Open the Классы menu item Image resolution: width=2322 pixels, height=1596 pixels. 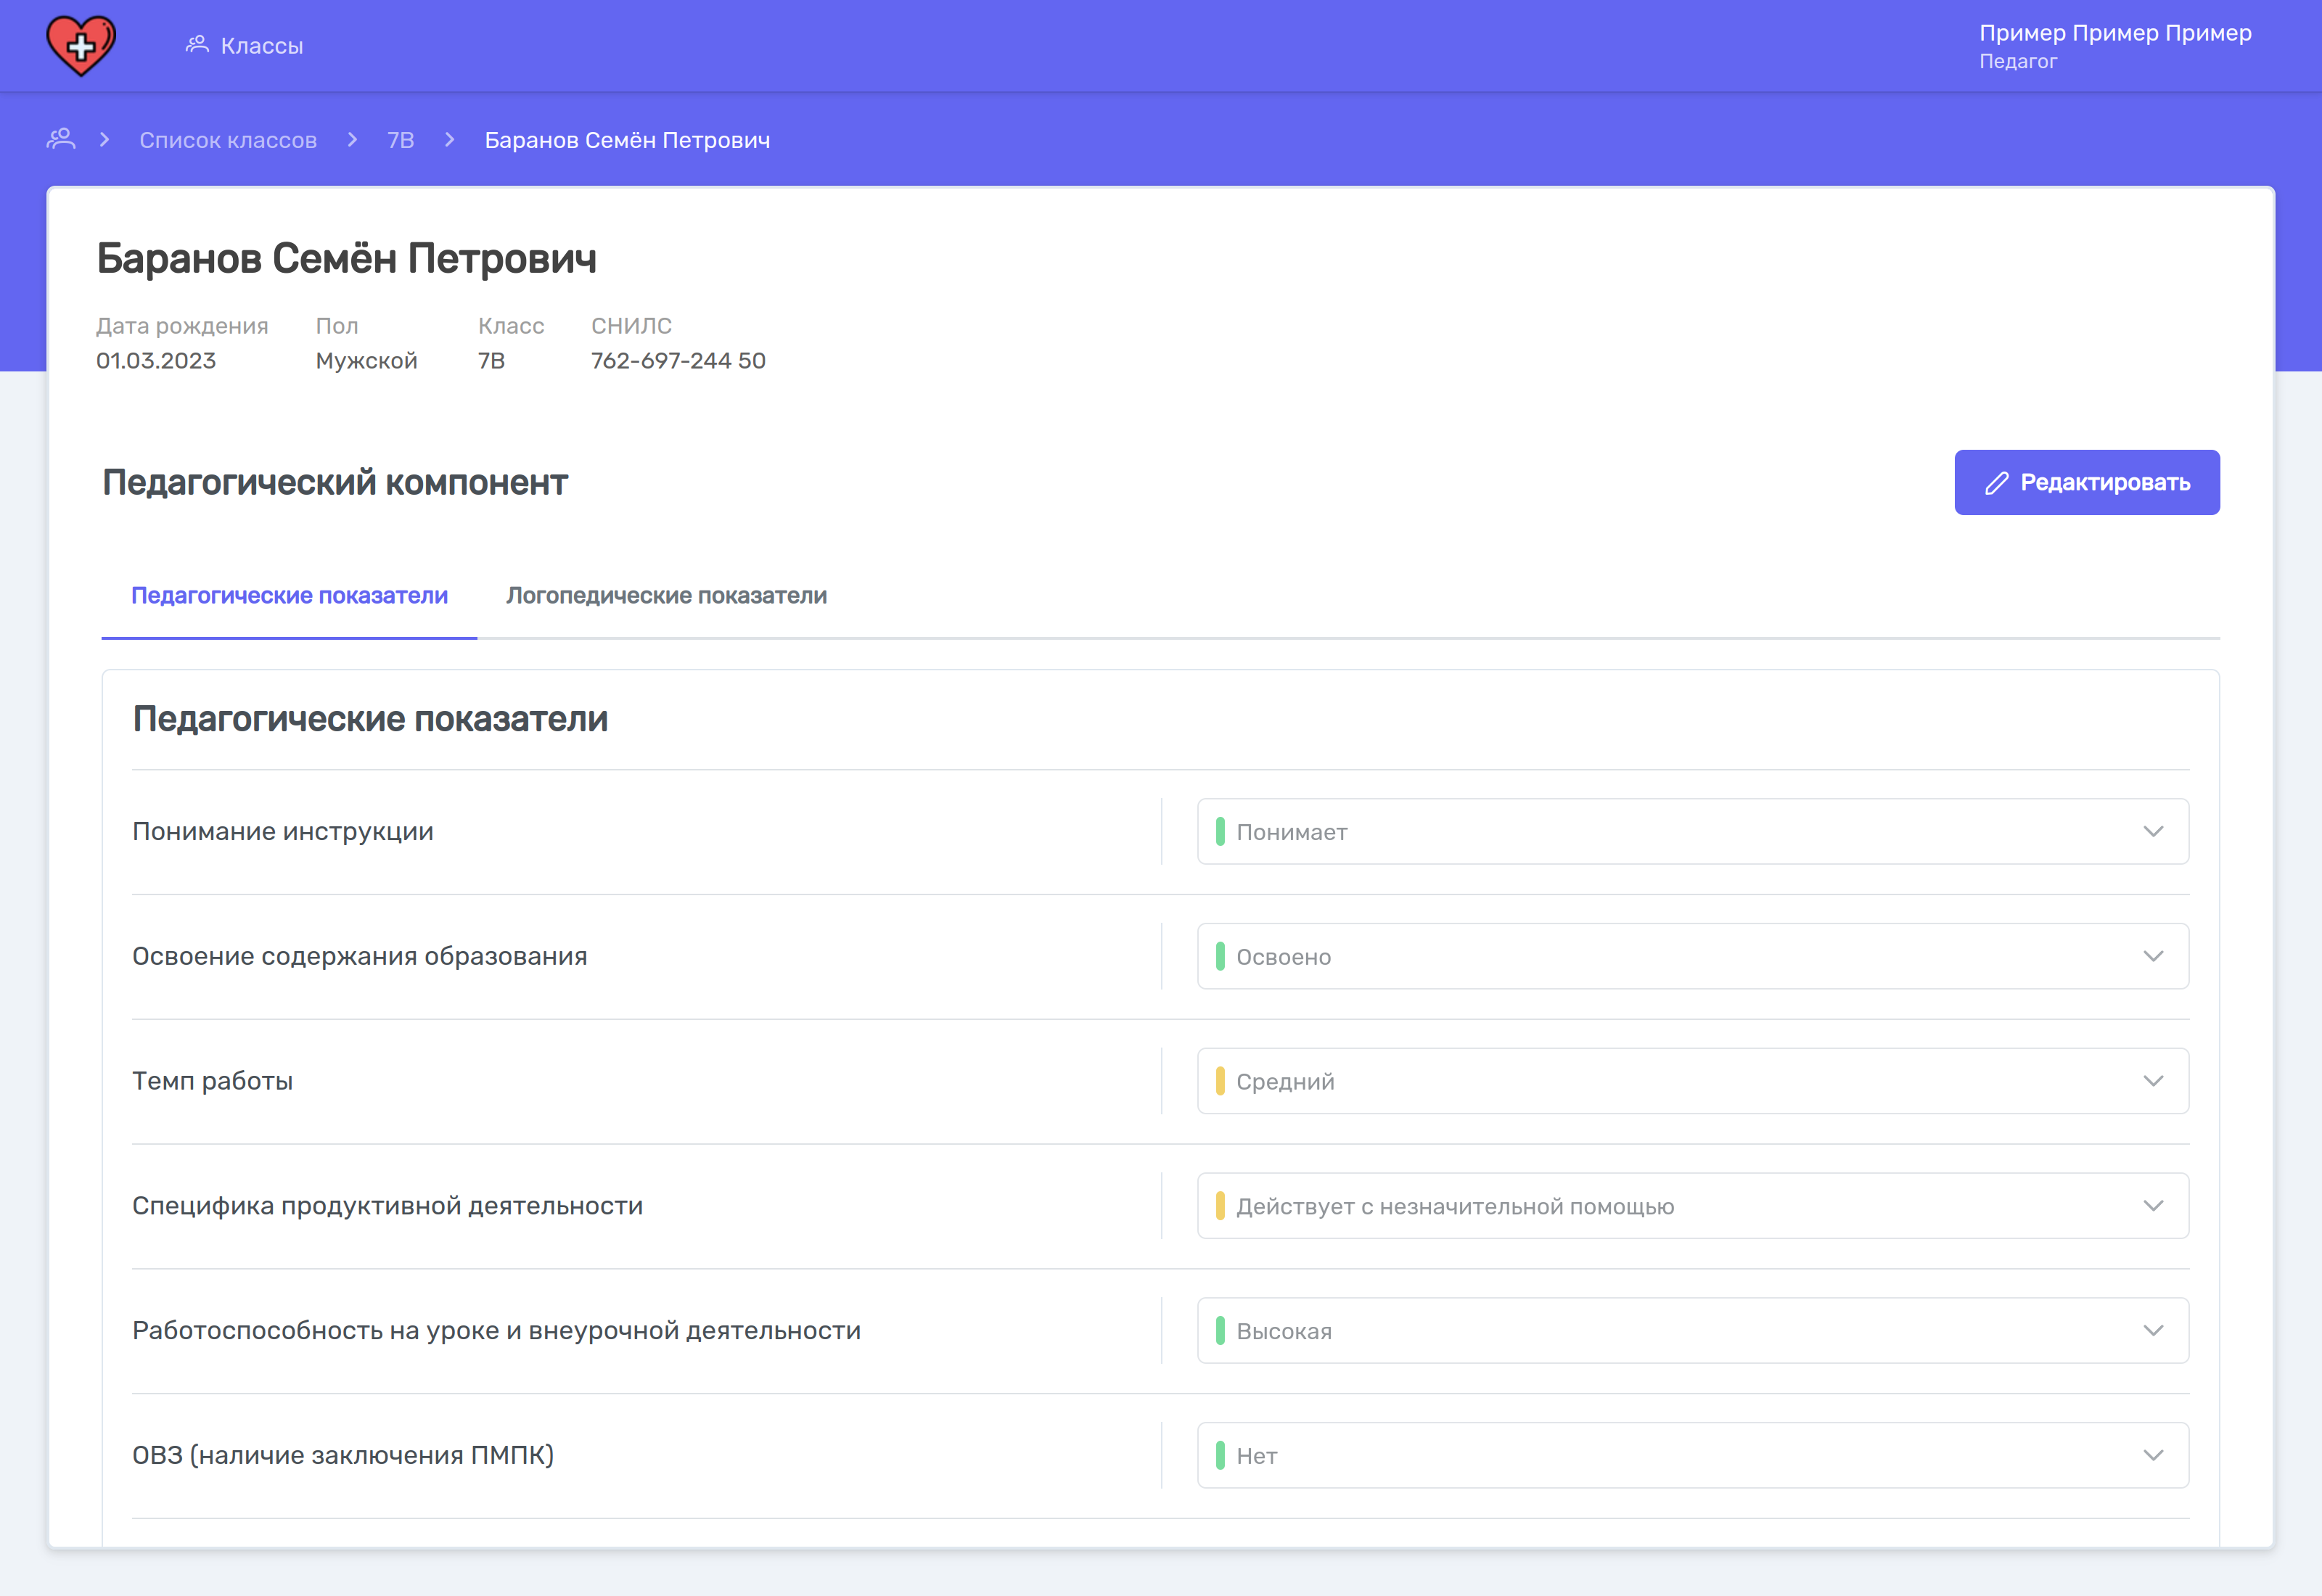(261, 46)
